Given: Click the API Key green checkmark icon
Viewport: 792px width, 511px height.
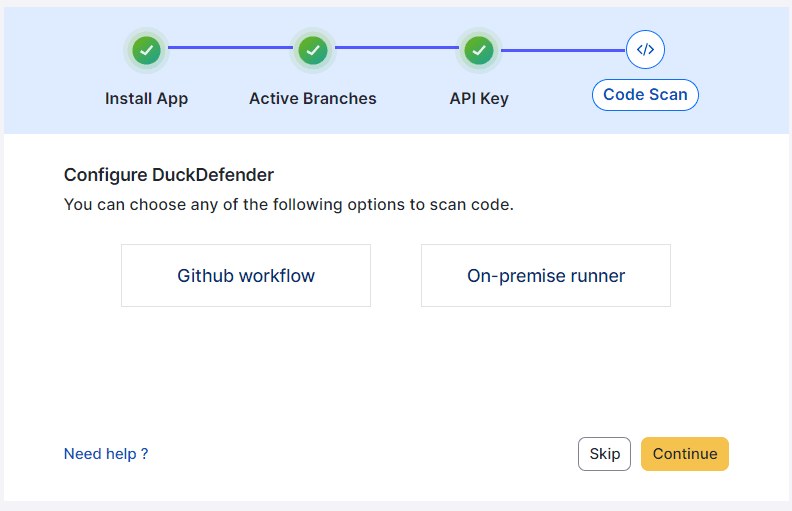Looking at the screenshot, I should click(x=479, y=50).
